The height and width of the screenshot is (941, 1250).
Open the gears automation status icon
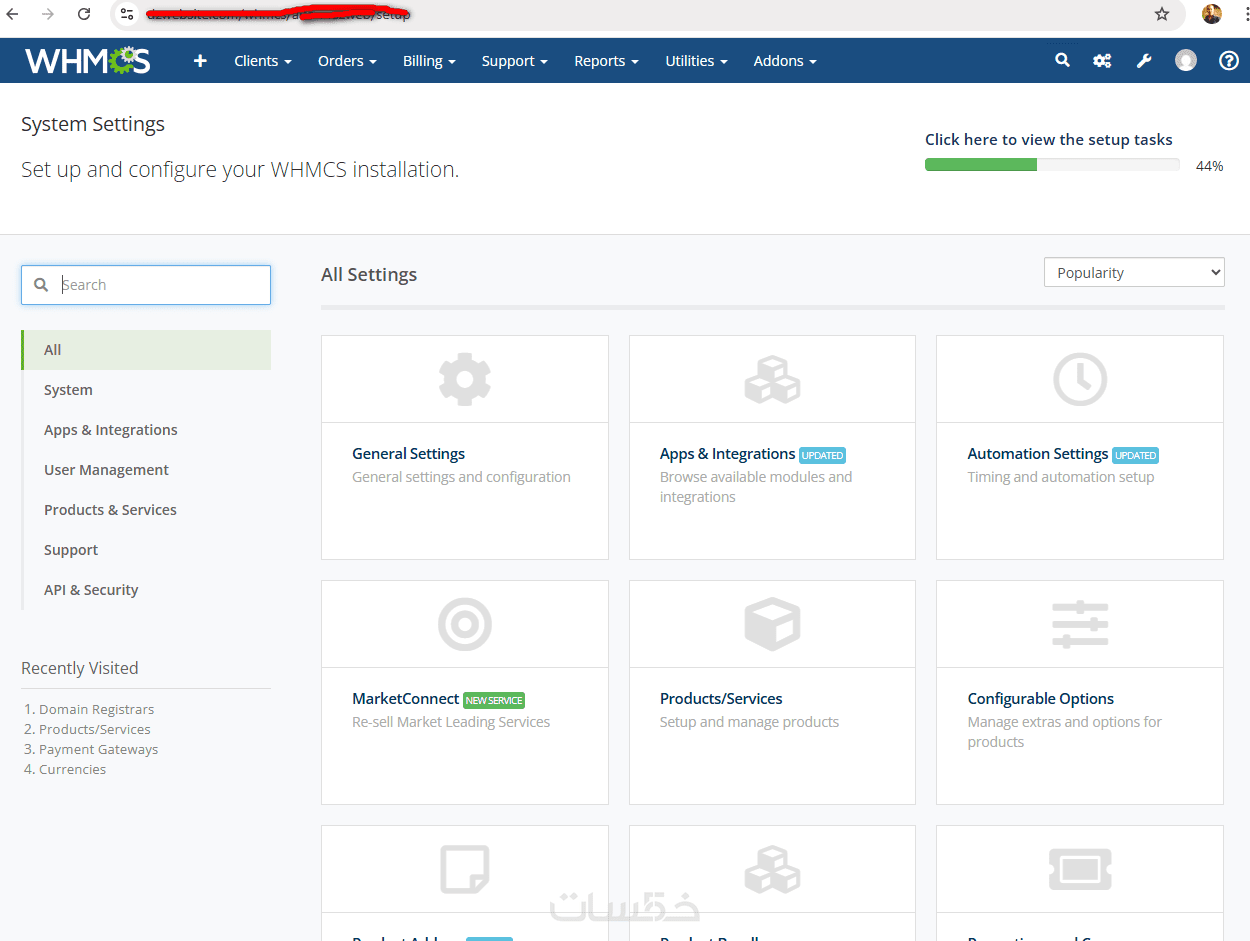coord(1102,61)
